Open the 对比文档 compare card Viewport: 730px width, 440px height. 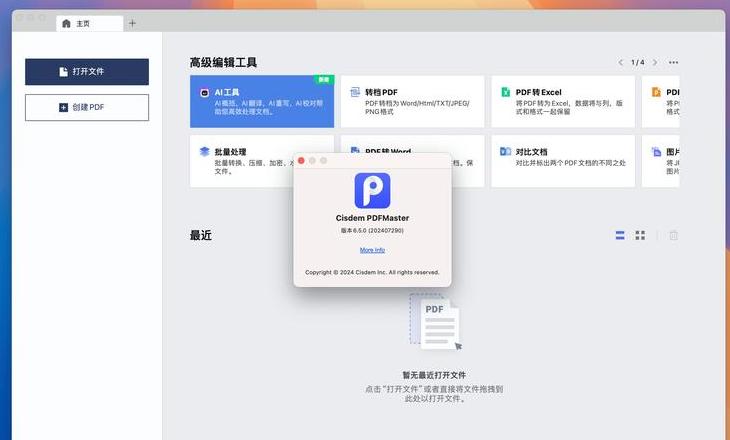pos(563,161)
